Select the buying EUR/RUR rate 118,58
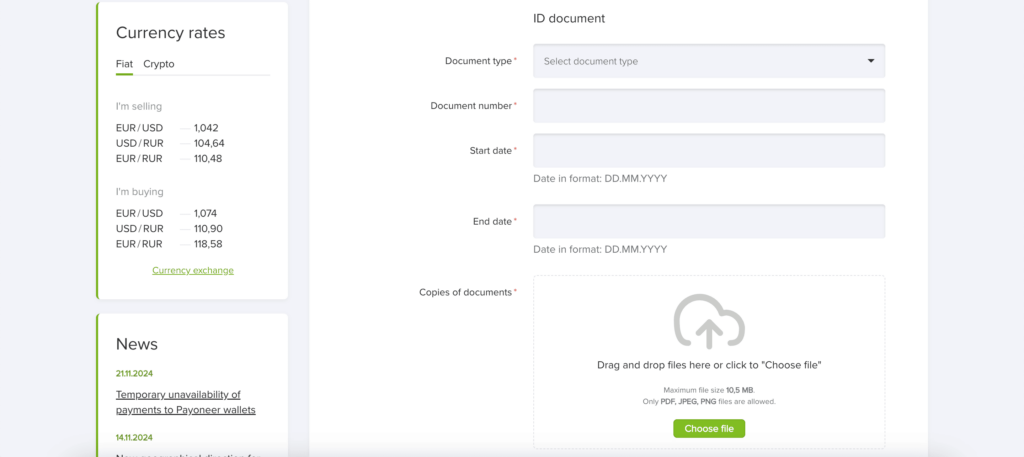Image resolution: width=1024 pixels, height=457 pixels. [208, 244]
